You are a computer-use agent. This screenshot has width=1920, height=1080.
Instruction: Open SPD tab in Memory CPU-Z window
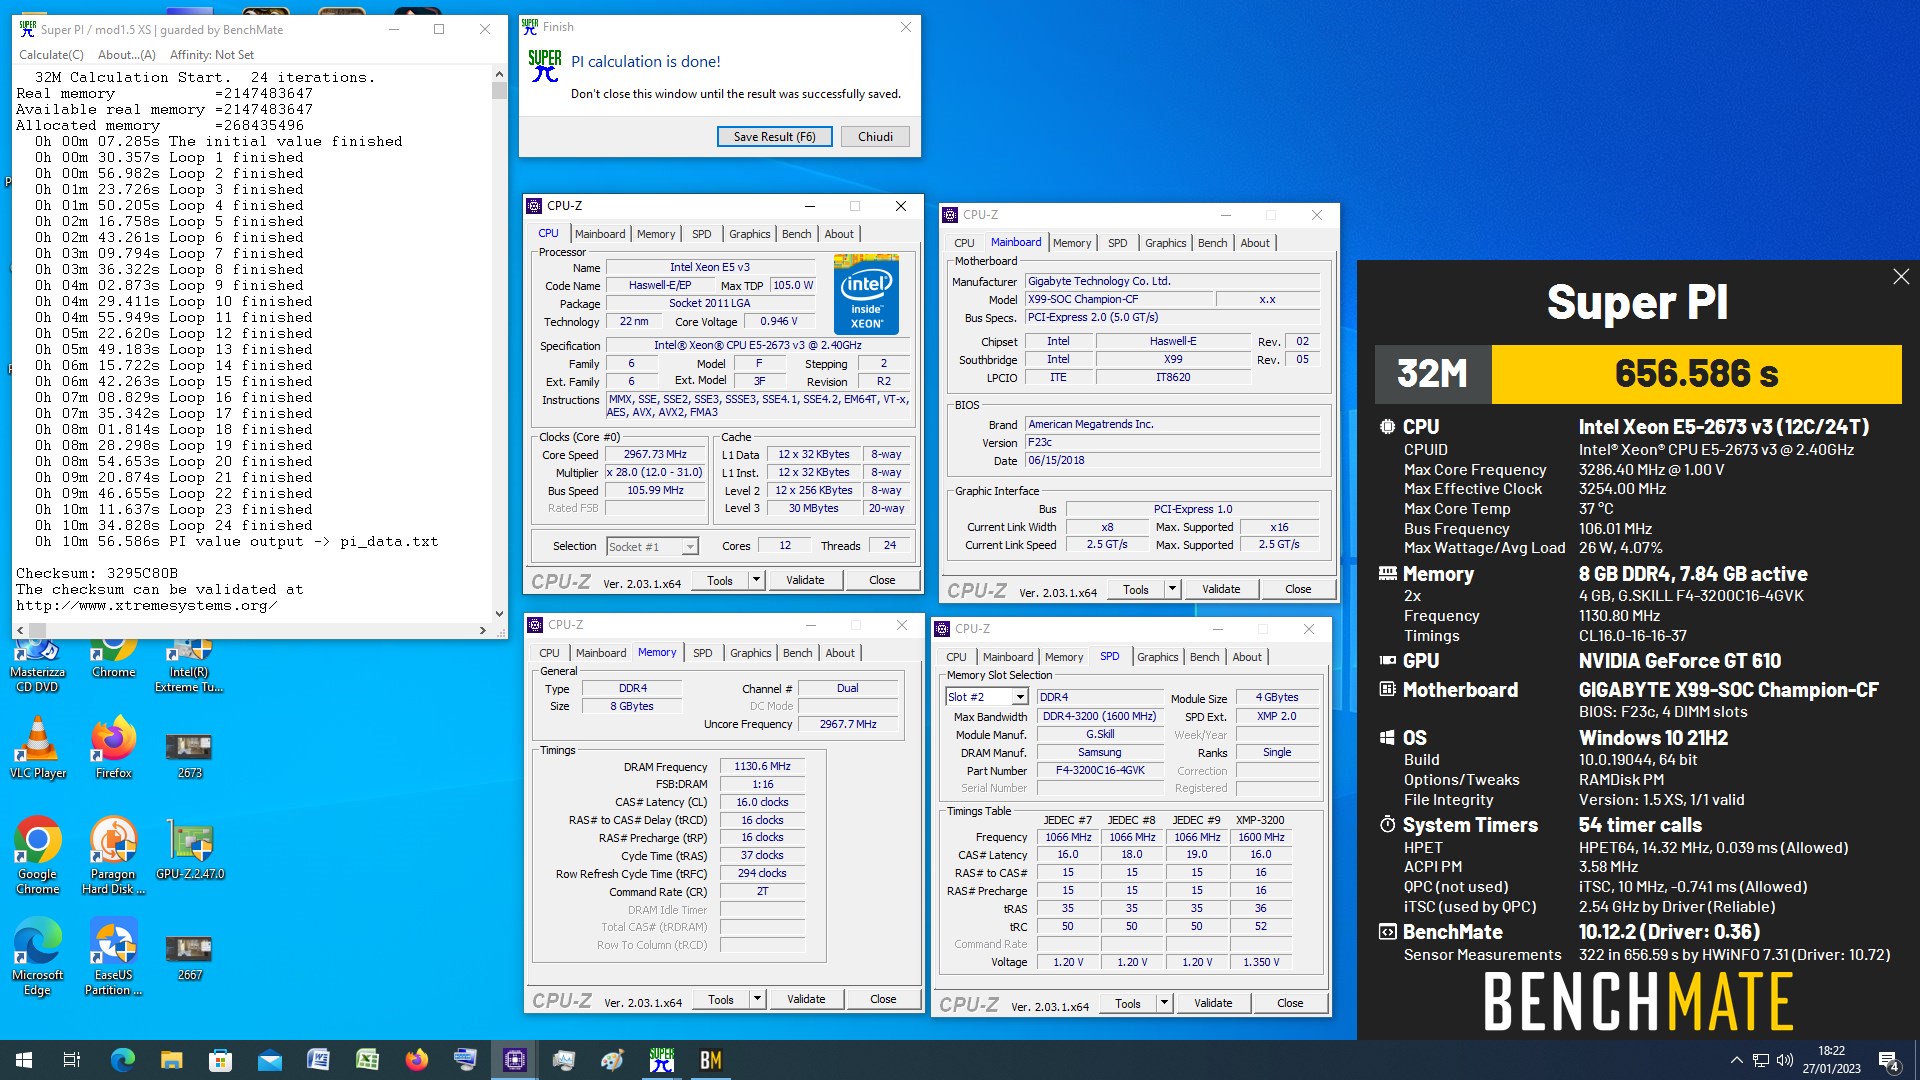click(x=703, y=653)
